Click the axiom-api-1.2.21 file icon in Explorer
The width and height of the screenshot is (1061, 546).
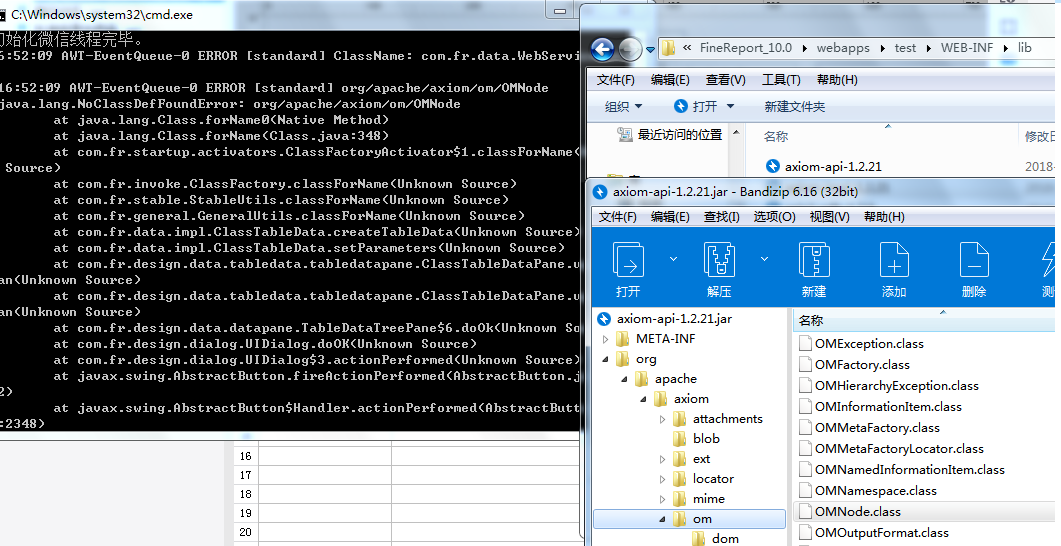773,166
